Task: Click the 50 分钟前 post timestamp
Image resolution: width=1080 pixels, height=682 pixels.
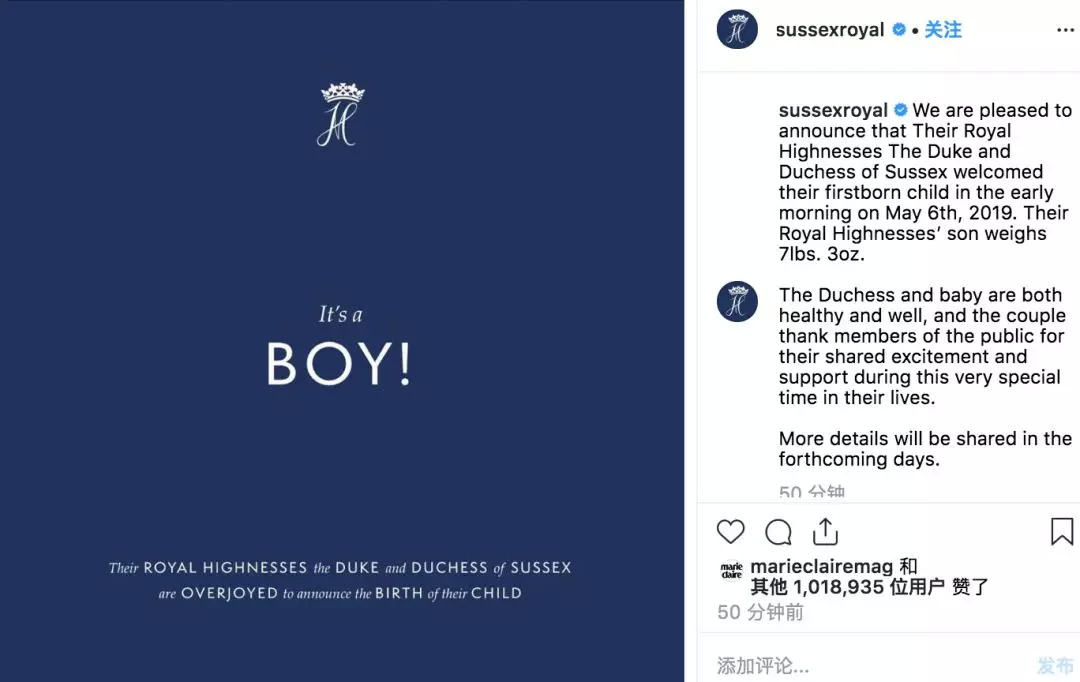Action: click(x=760, y=612)
